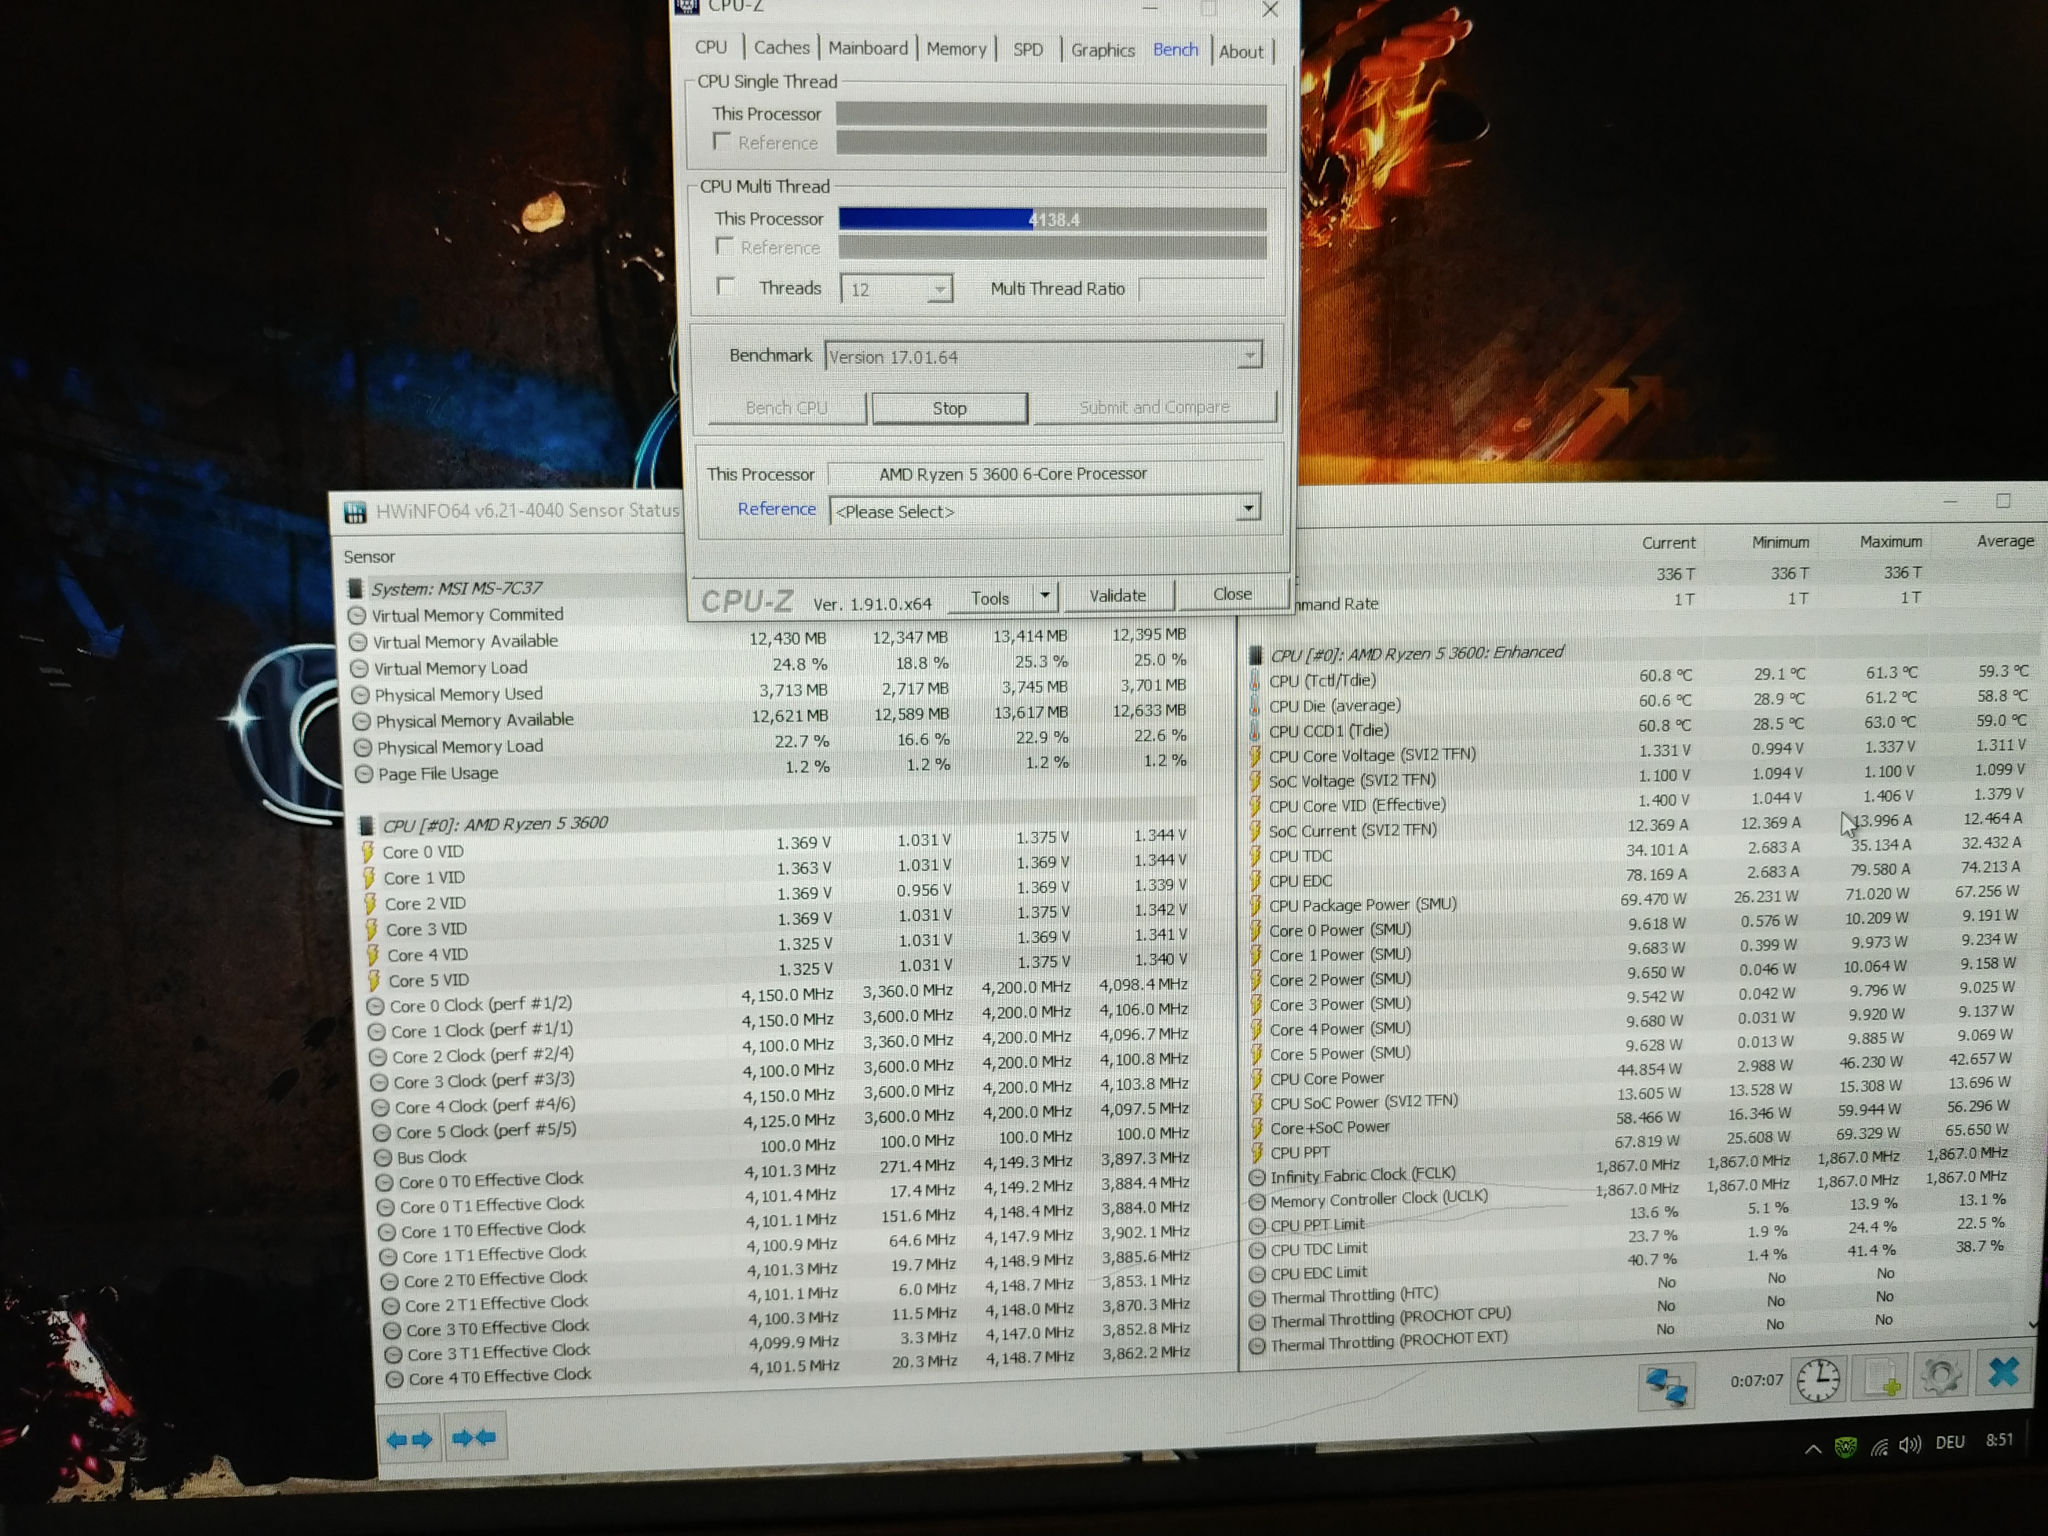Click the Validate button

coord(1117,596)
